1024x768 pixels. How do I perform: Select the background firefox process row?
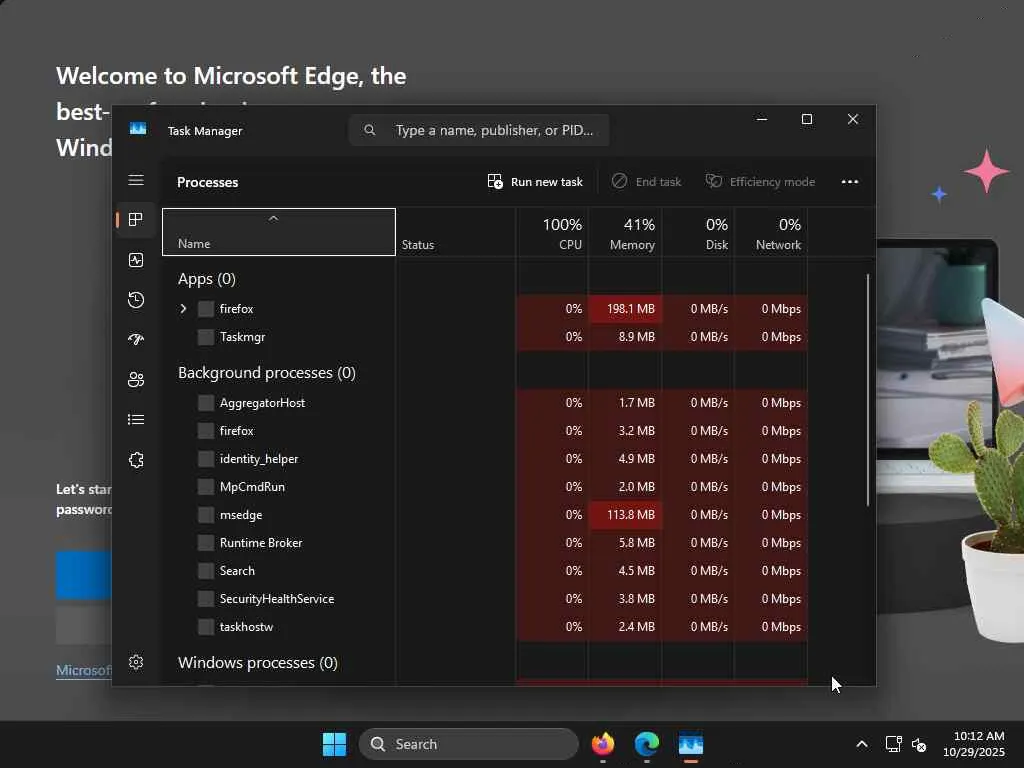[x=485, y=431]
